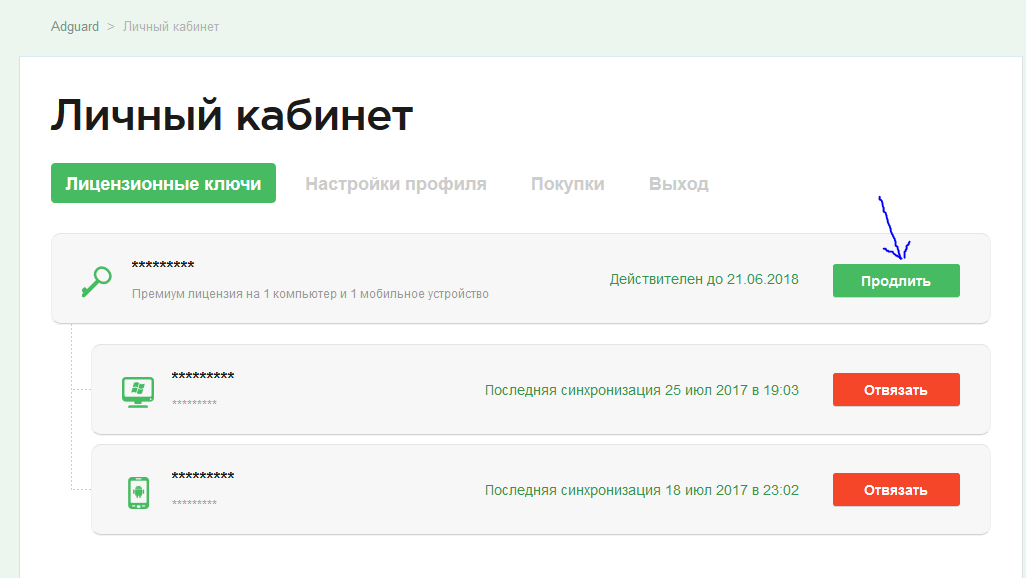Click the green key icon of the license
The width and height of the screenshot is (1026, 578).
coord(96,281)
